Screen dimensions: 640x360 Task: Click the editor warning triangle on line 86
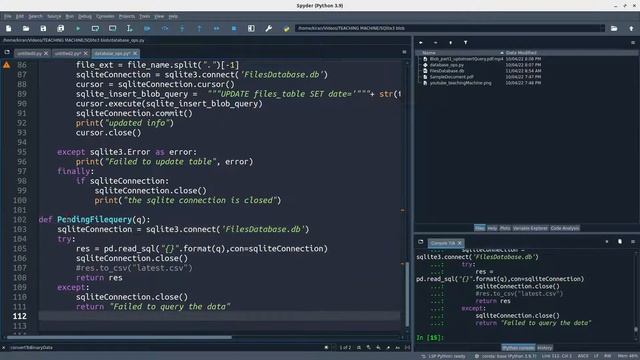(7, 65)
